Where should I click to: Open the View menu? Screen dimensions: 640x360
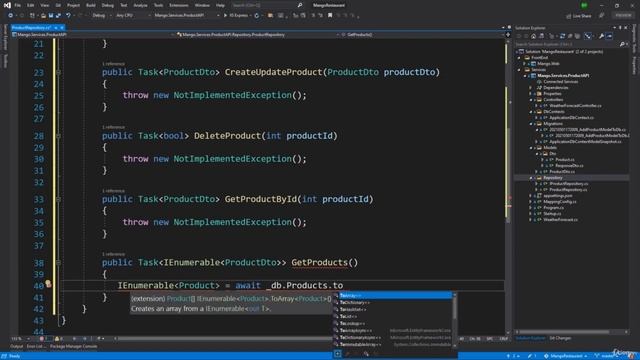(x=44, y=5)
